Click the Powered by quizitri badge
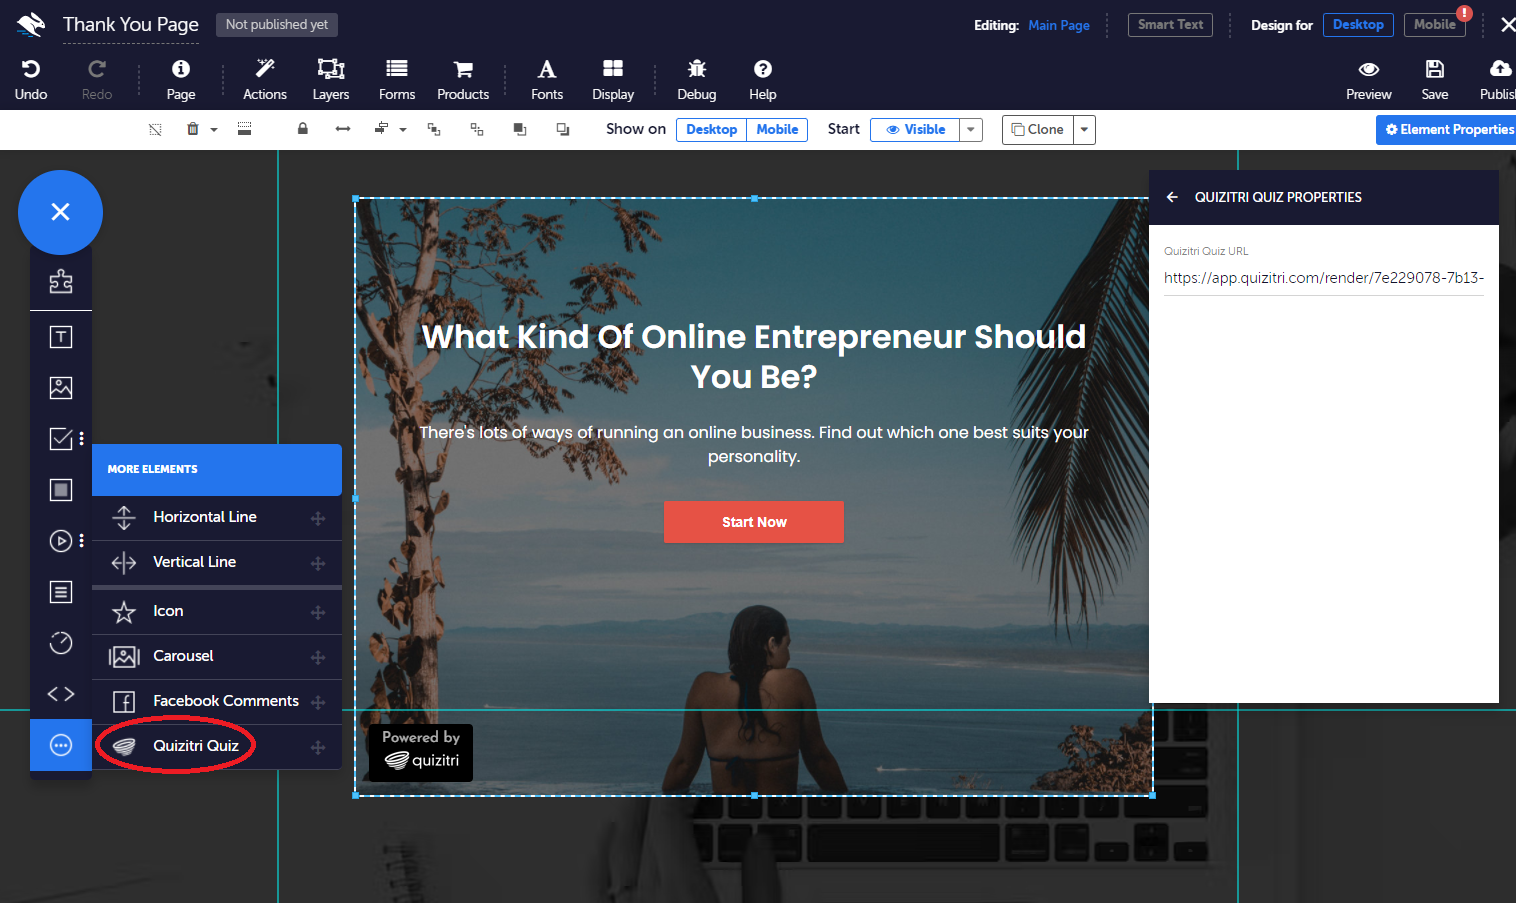This screenshot has height=903, width=1516. pos(421,751)
